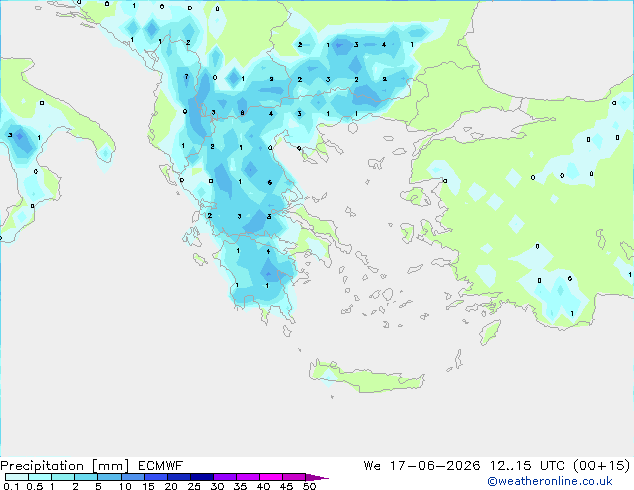Image resolution: width=634 pixels, height=490 pixels.
Task: Click the legend label '40'
Action: 264,486
